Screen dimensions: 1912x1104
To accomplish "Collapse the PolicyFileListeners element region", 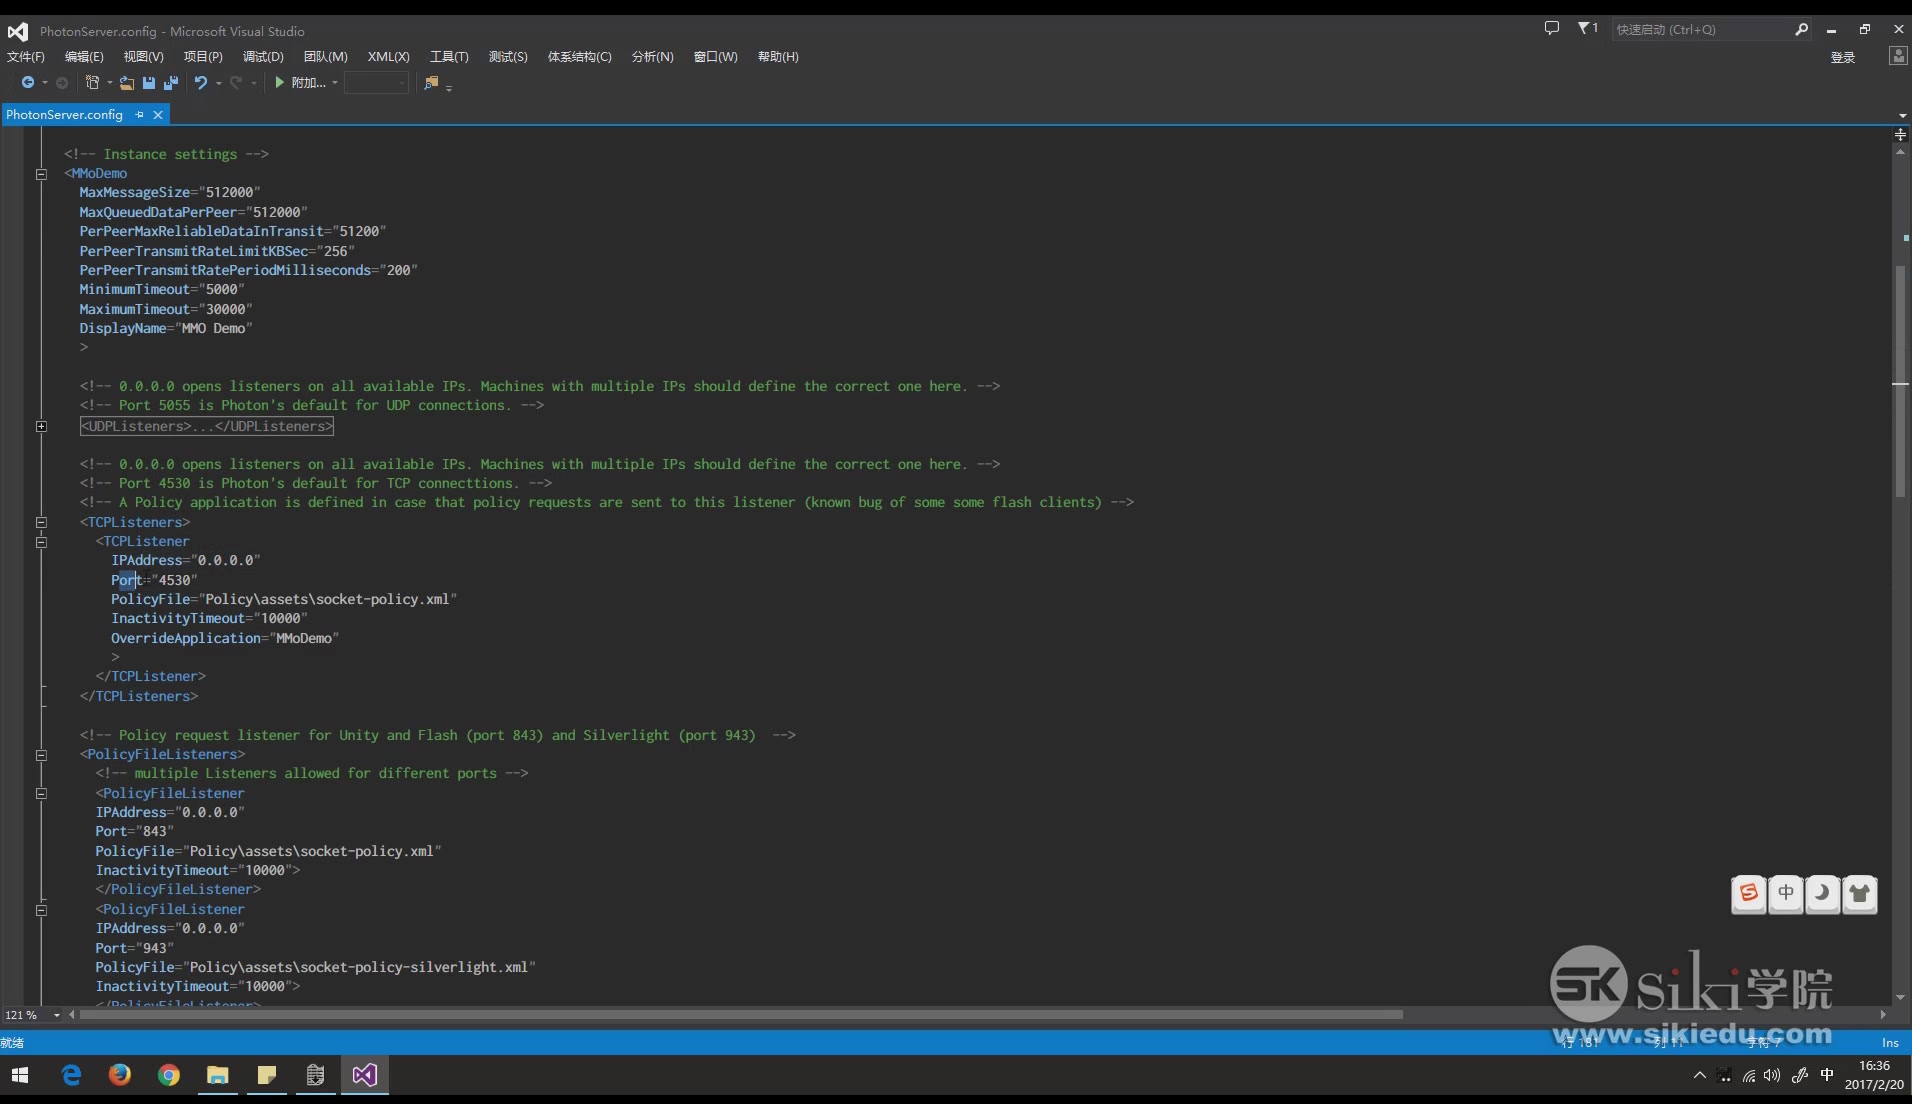I will pos(41,755).
